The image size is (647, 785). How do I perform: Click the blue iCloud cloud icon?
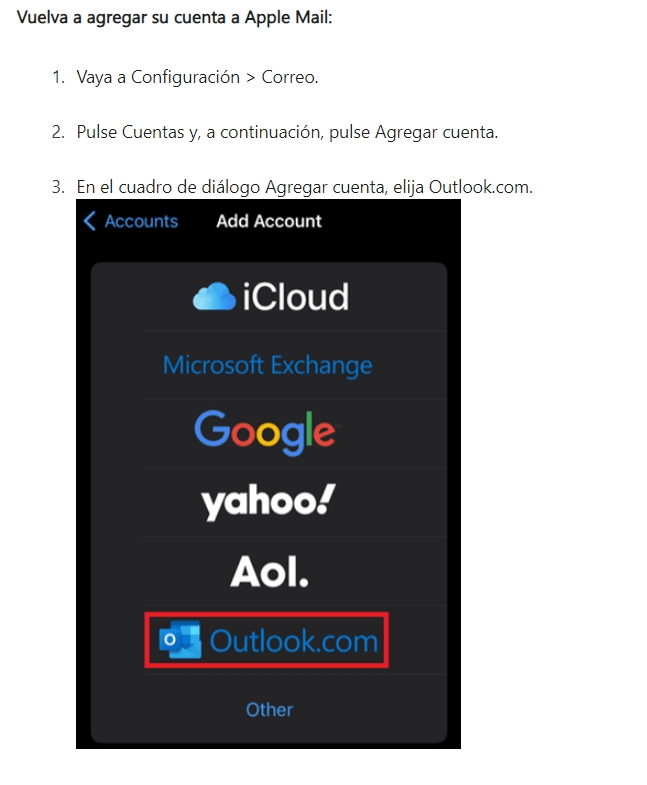(214, 296)
